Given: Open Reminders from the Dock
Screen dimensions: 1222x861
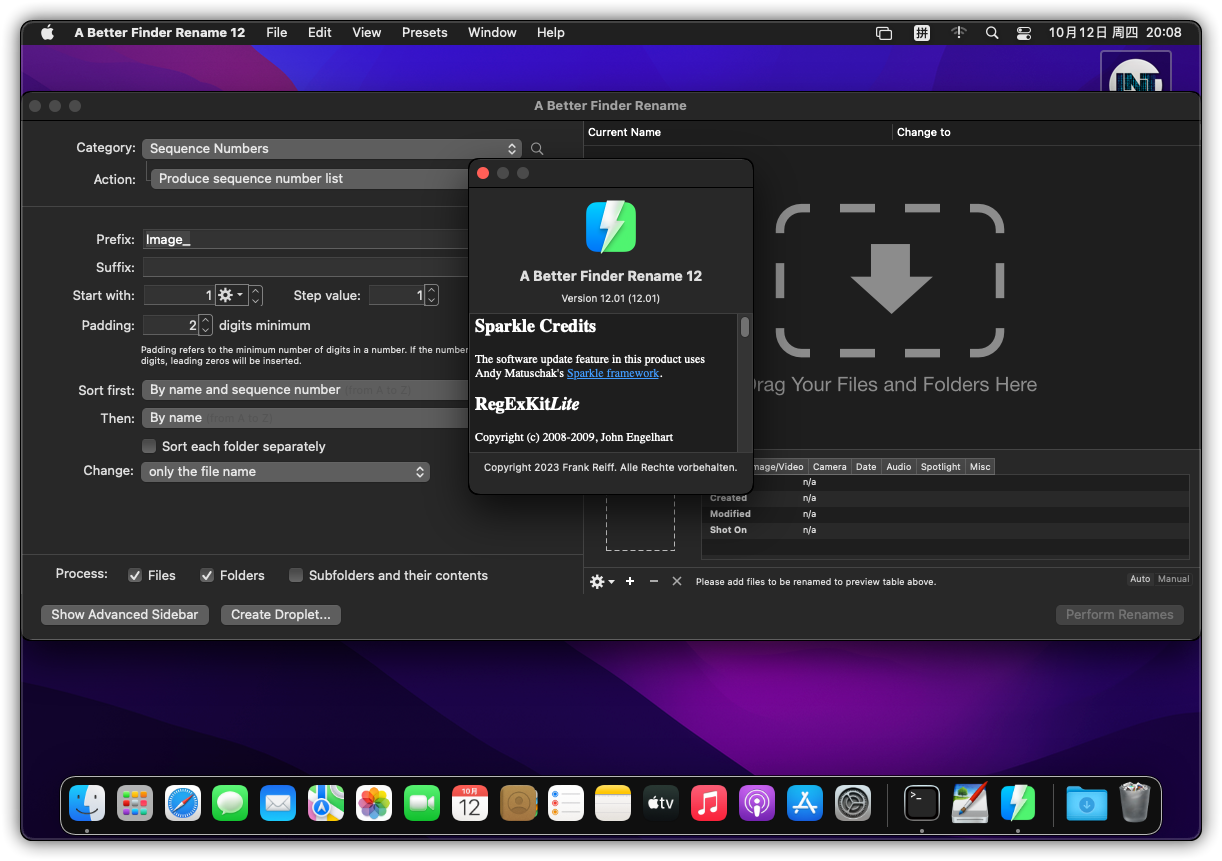Looking at the screenshot, I should [566, 803].
